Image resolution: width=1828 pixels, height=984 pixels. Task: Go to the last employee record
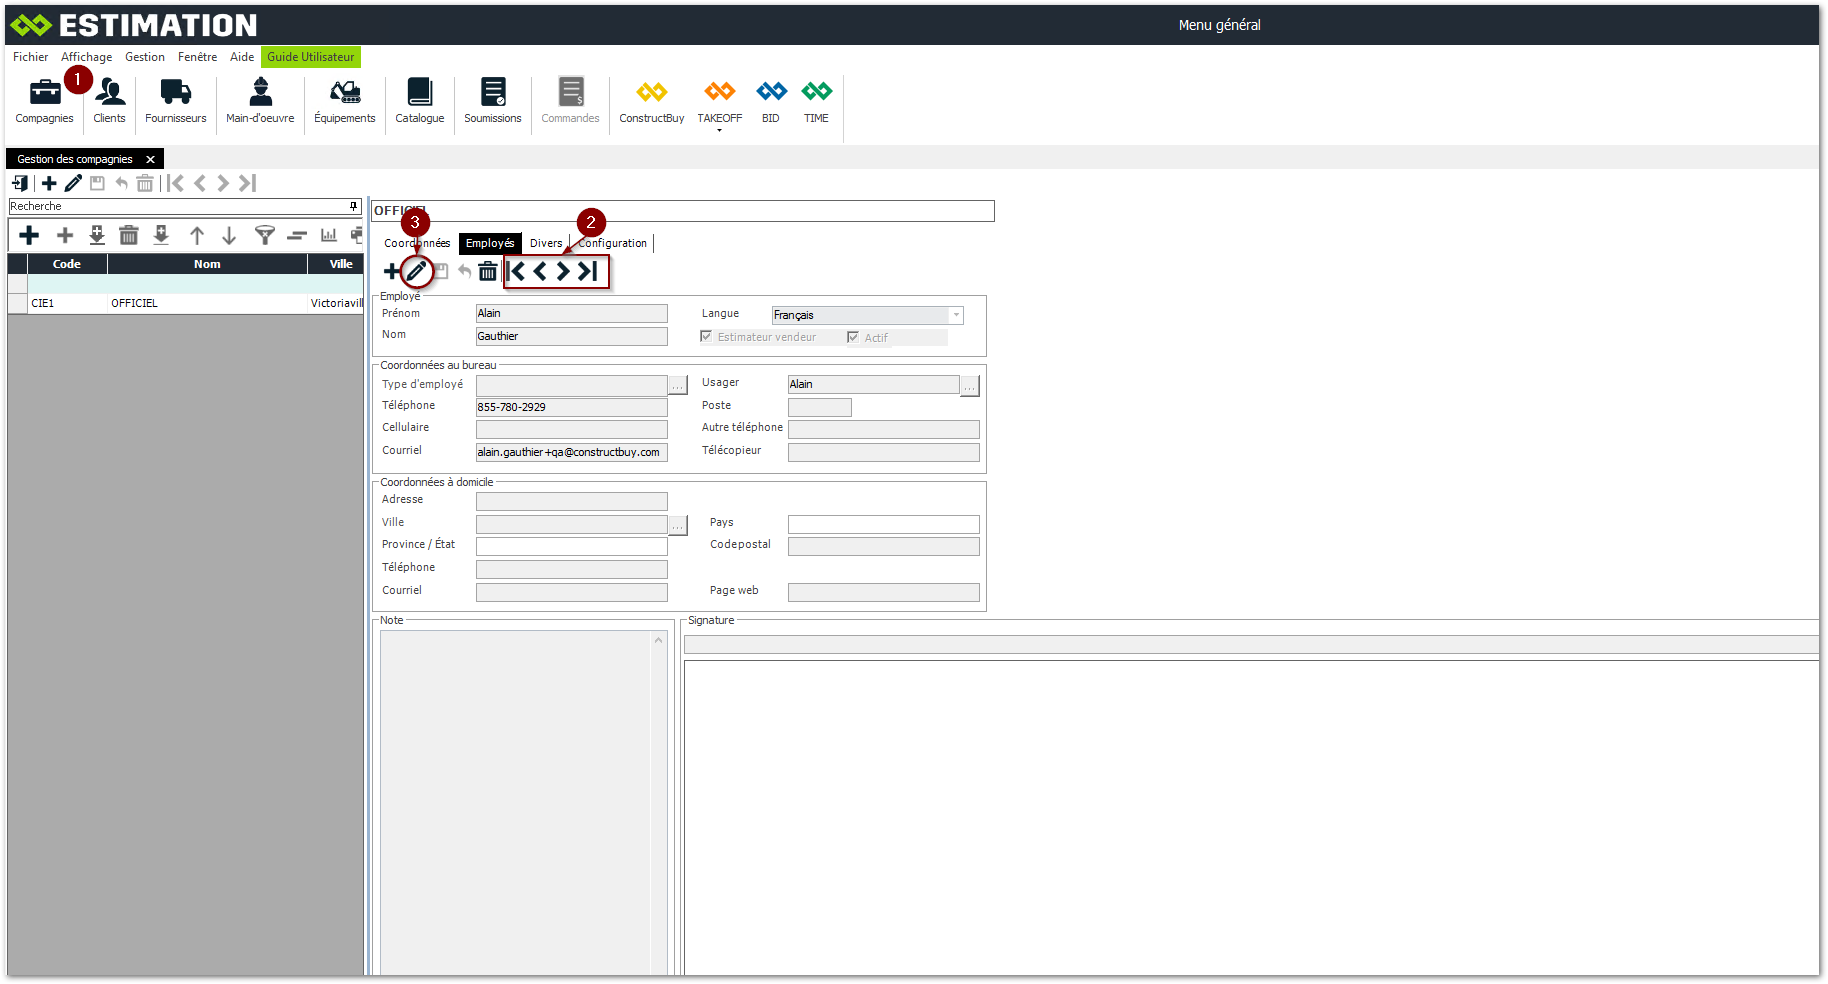[588, 271]
